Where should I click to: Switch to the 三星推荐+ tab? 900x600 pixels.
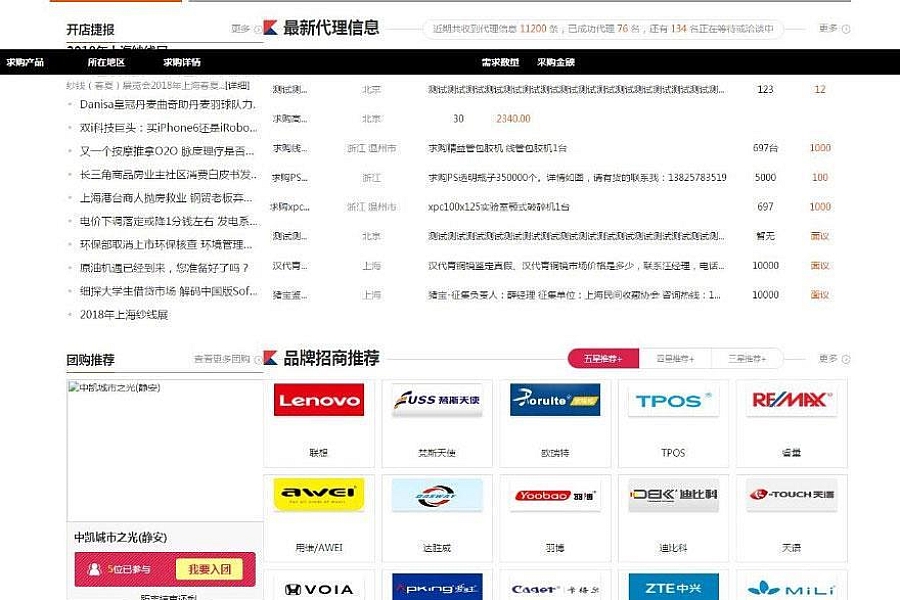tap(747, 359)
